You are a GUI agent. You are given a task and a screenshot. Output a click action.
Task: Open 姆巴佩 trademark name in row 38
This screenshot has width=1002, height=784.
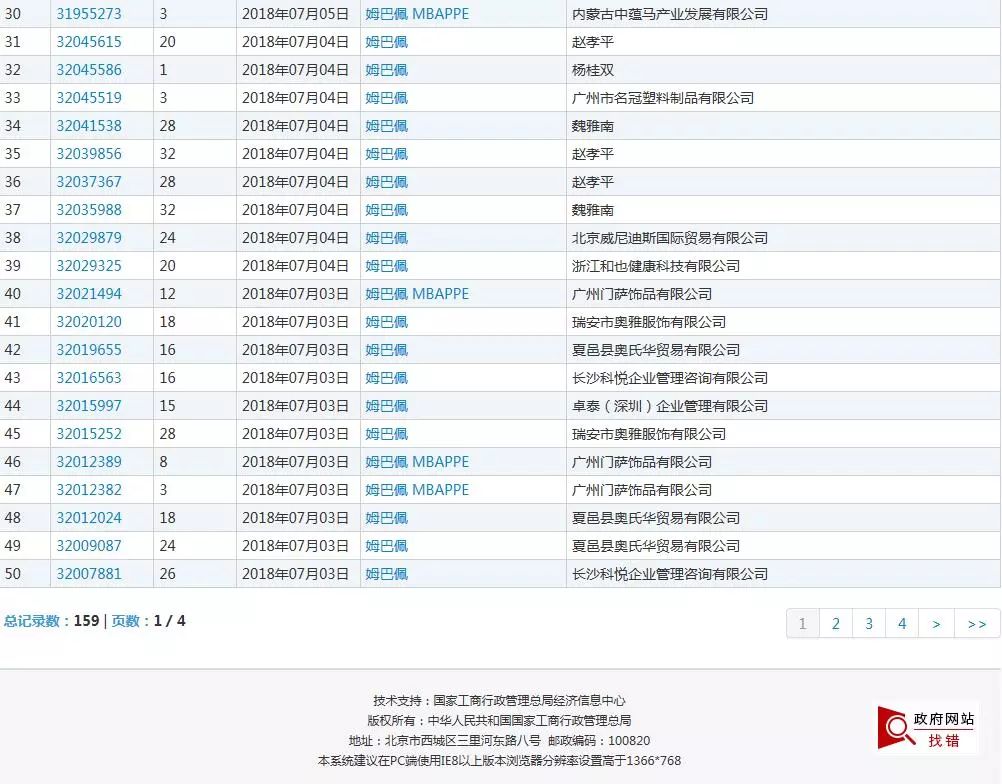387,238
